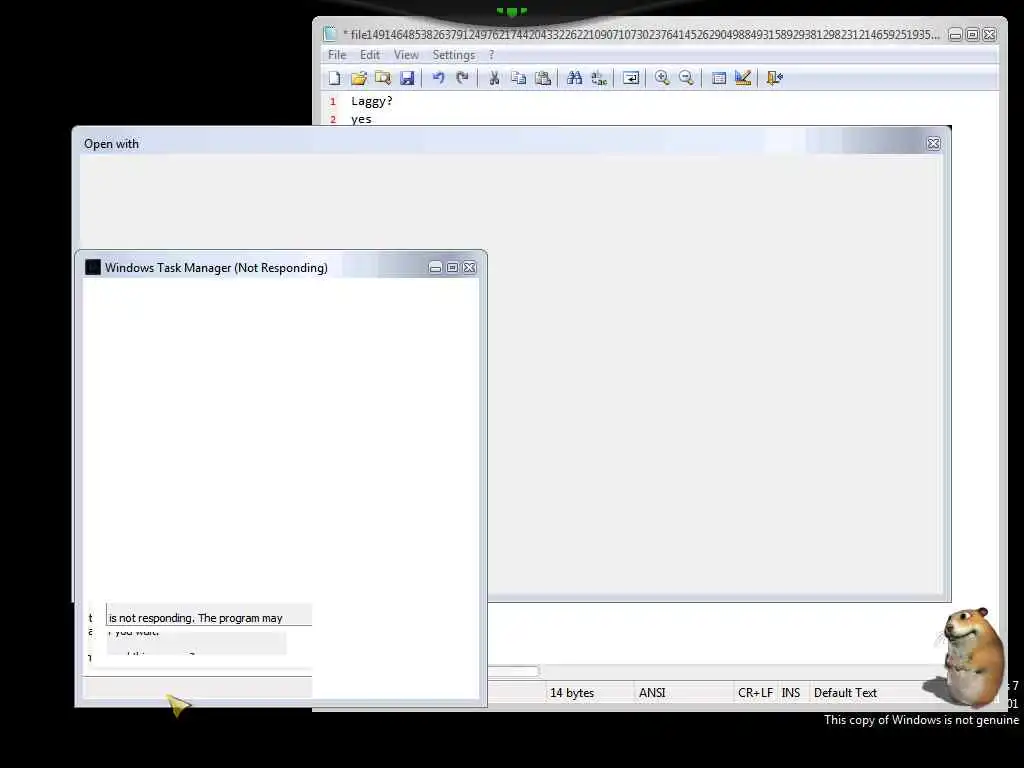Click the Windows Task Manager title icon
The image size is (1024, 768).
tap(93, 267)
